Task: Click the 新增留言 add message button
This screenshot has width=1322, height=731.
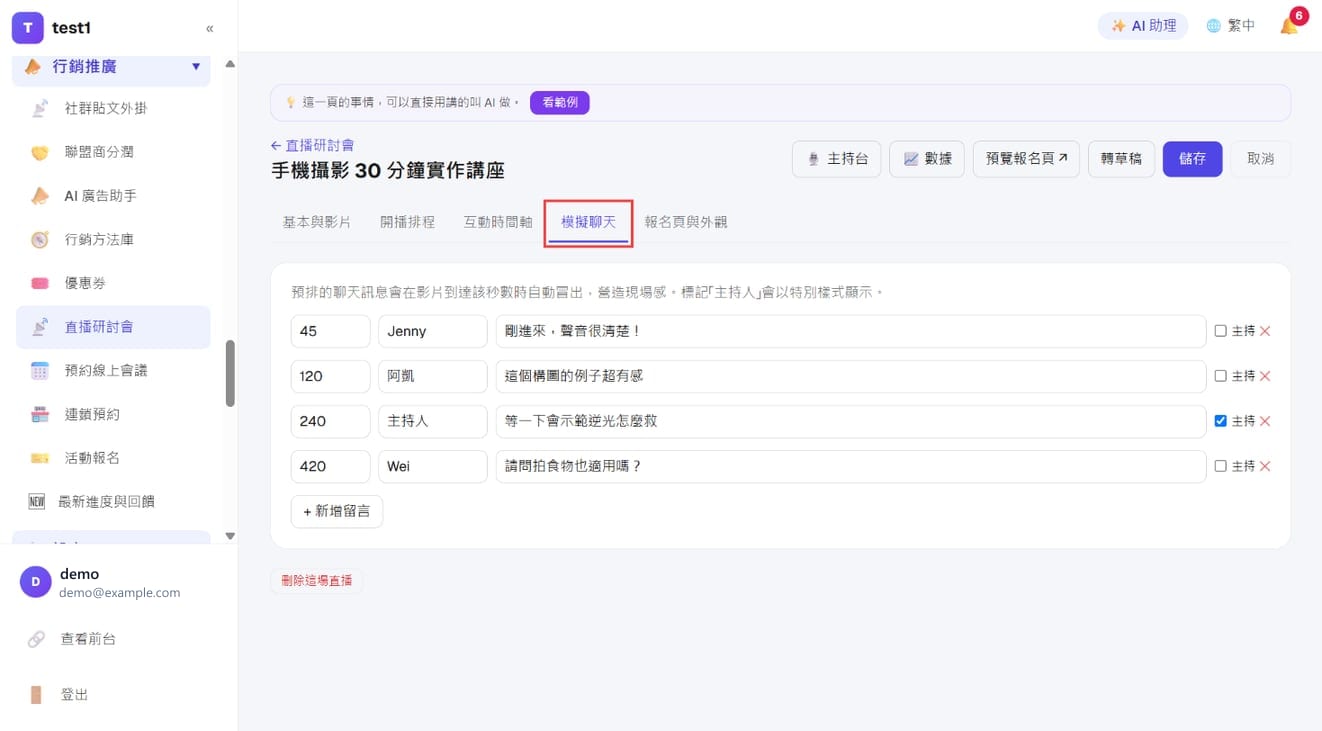Action: coord(337,511)
